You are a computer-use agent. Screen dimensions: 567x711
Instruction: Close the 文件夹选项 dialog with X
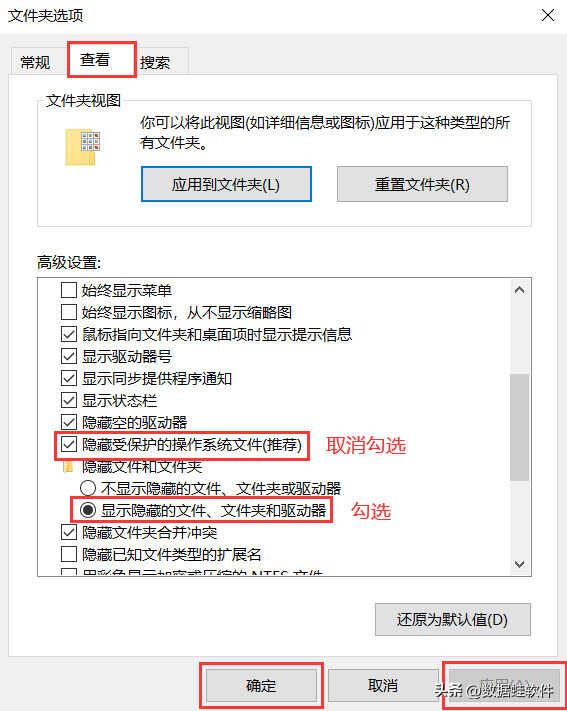click(x=548, y=15)
